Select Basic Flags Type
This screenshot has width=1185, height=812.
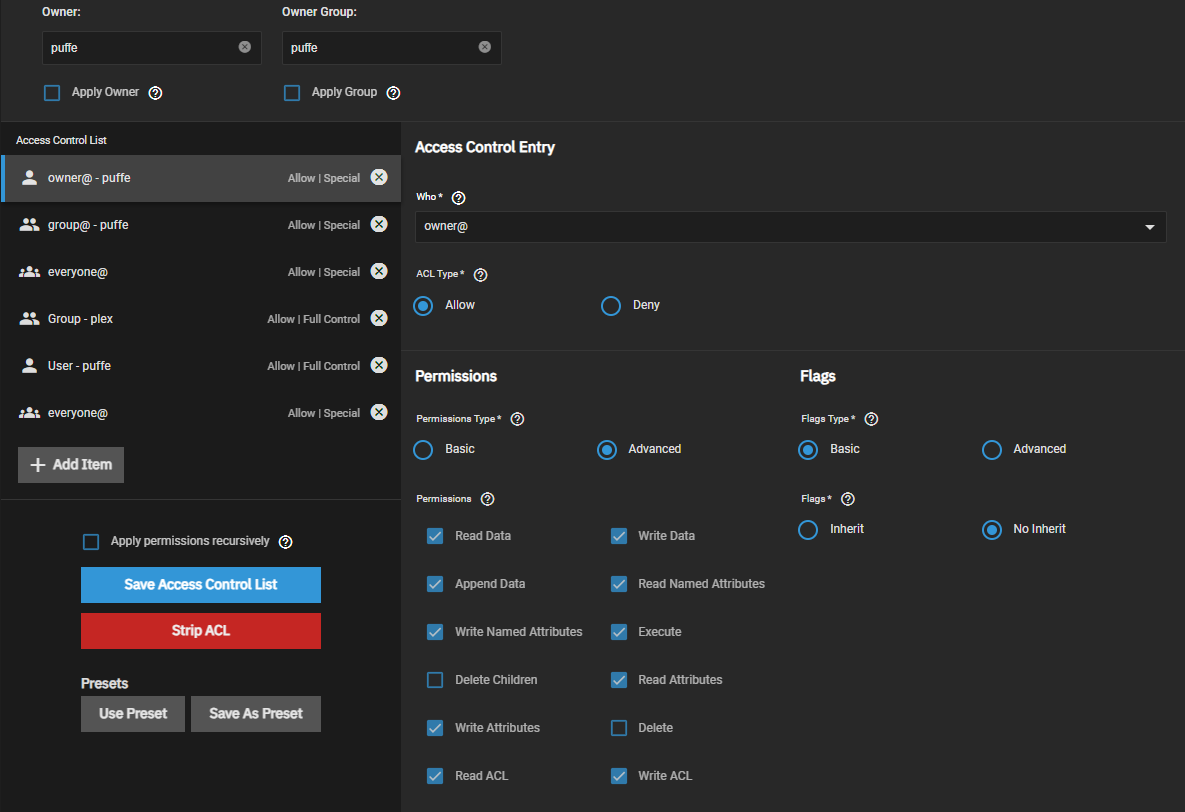pos(808,450)
